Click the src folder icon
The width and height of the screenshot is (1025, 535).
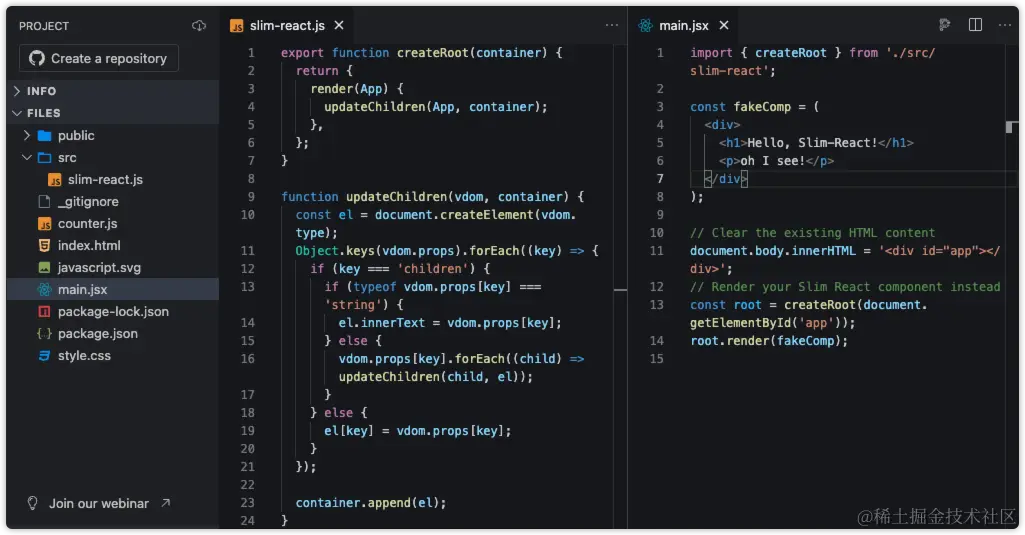pyautogui.click(x=44, y=158)
